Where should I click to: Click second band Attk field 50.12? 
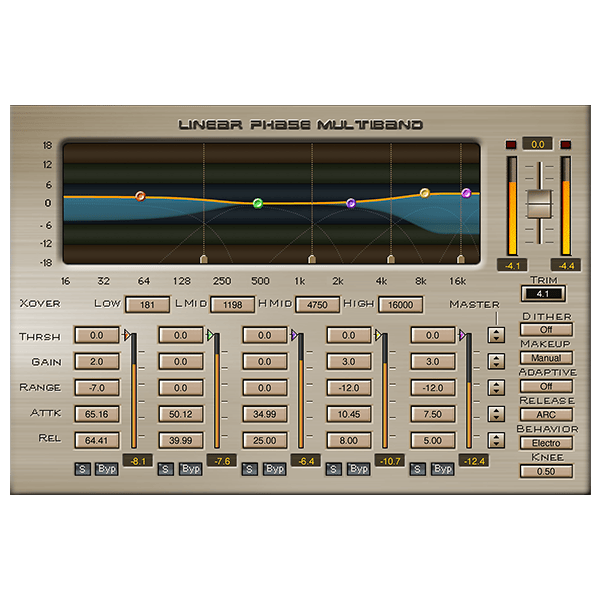tap(181, 414)
